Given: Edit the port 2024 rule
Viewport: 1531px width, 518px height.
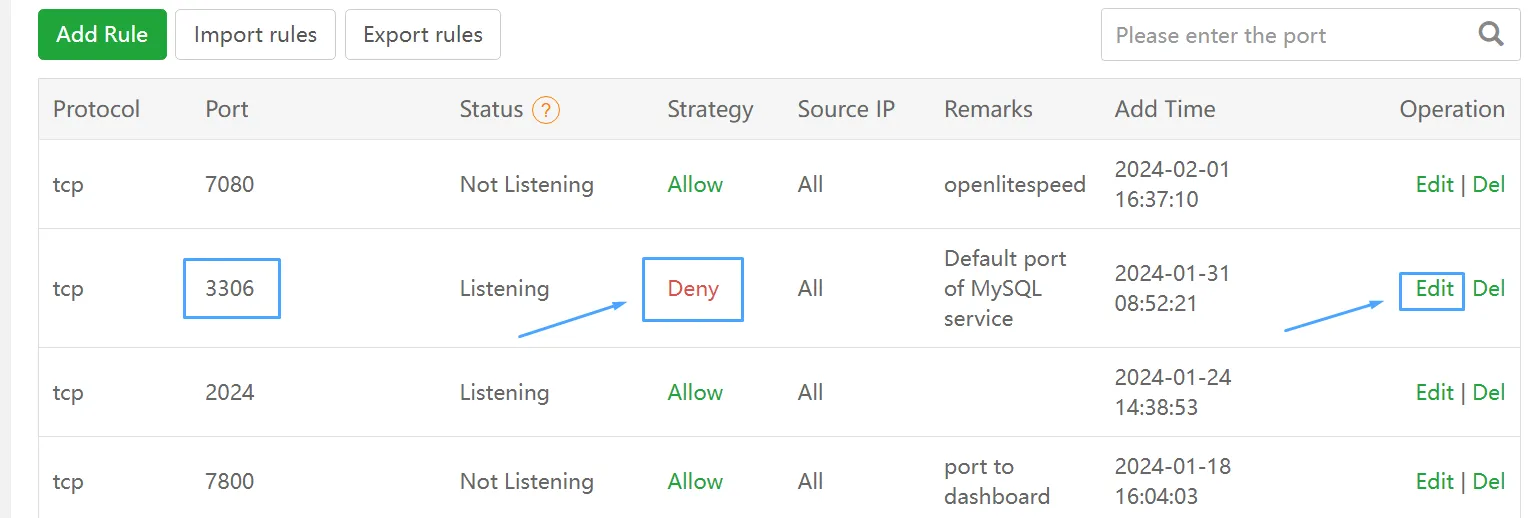Looking at the screenshot, I should coord(1434,392).
